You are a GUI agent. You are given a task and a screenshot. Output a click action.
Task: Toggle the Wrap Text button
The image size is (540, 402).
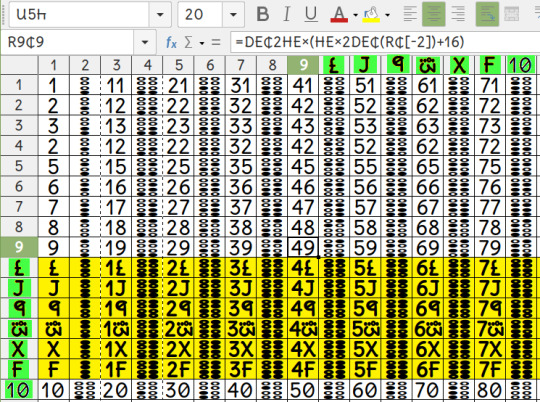point(487,14)
